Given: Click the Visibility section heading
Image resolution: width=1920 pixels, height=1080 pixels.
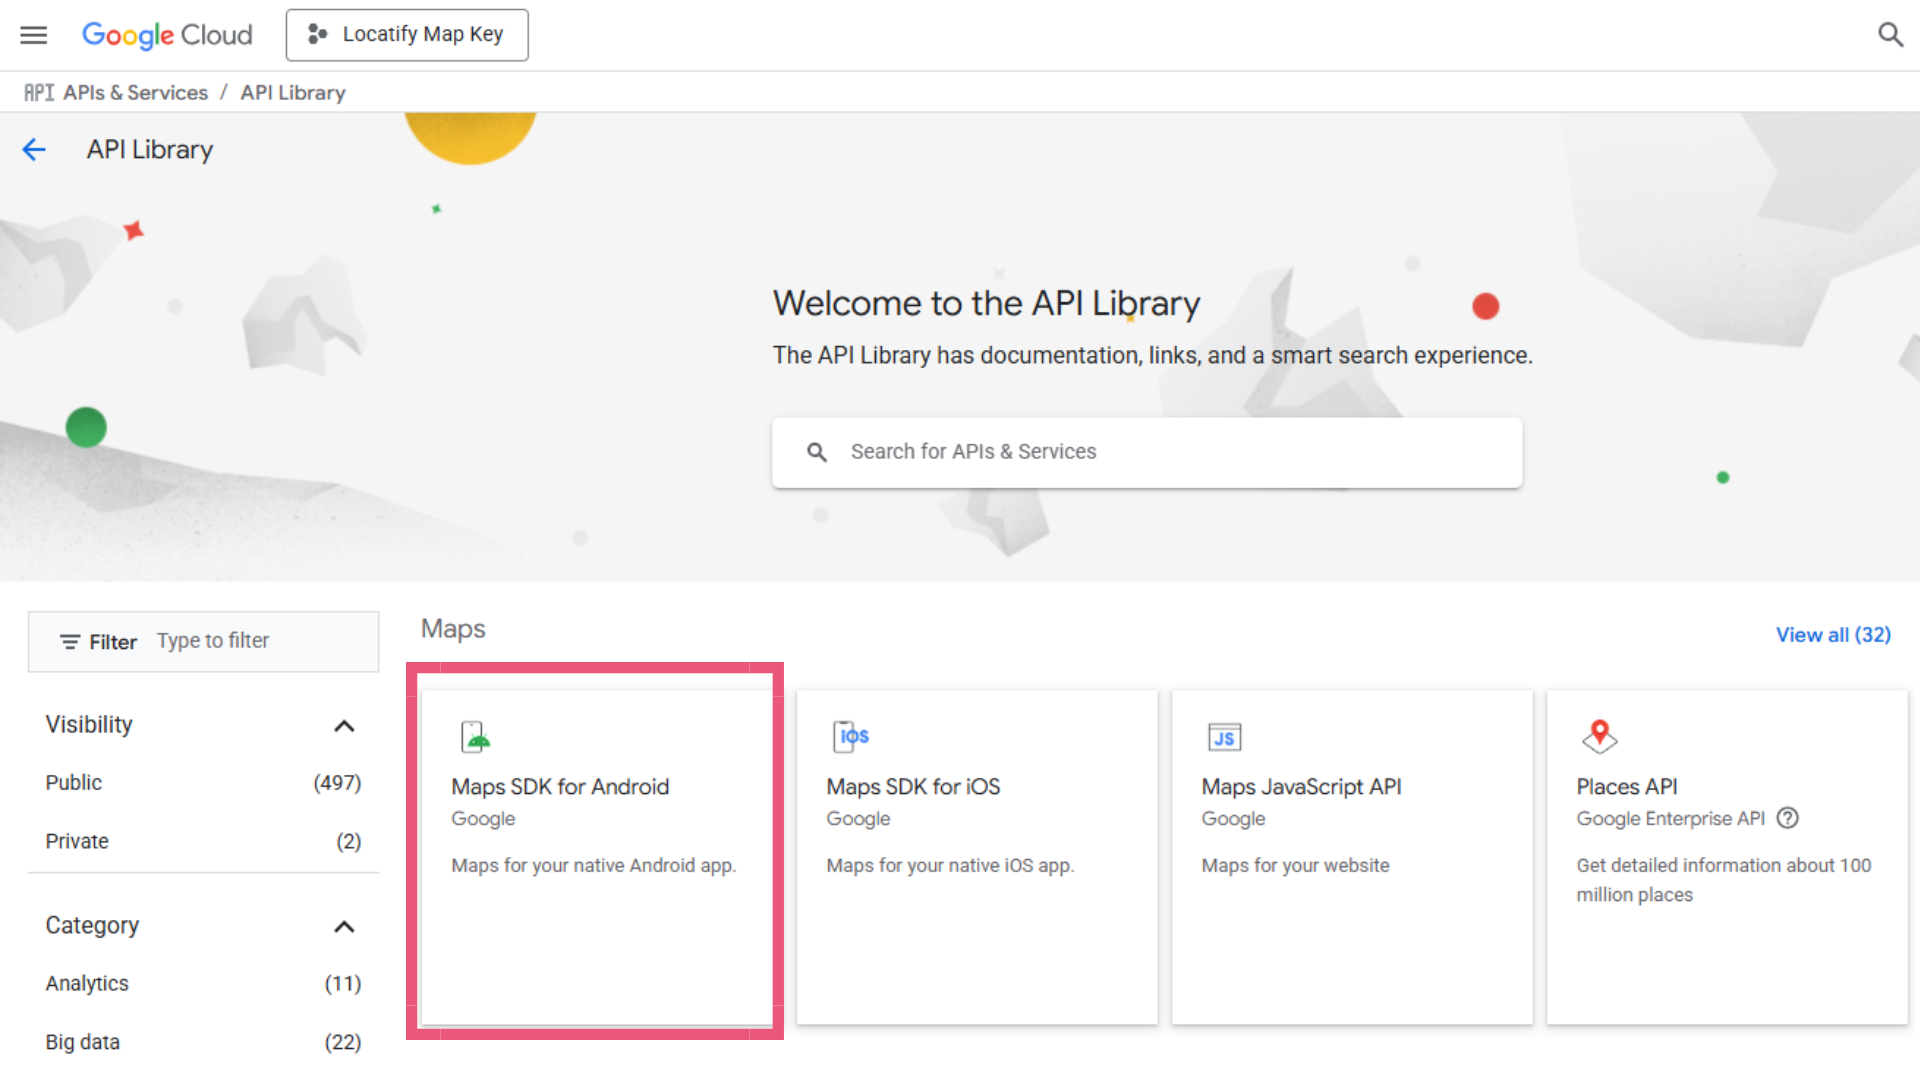Looking at the screenshot, I should pyautogui.click(x=89, y=725).
